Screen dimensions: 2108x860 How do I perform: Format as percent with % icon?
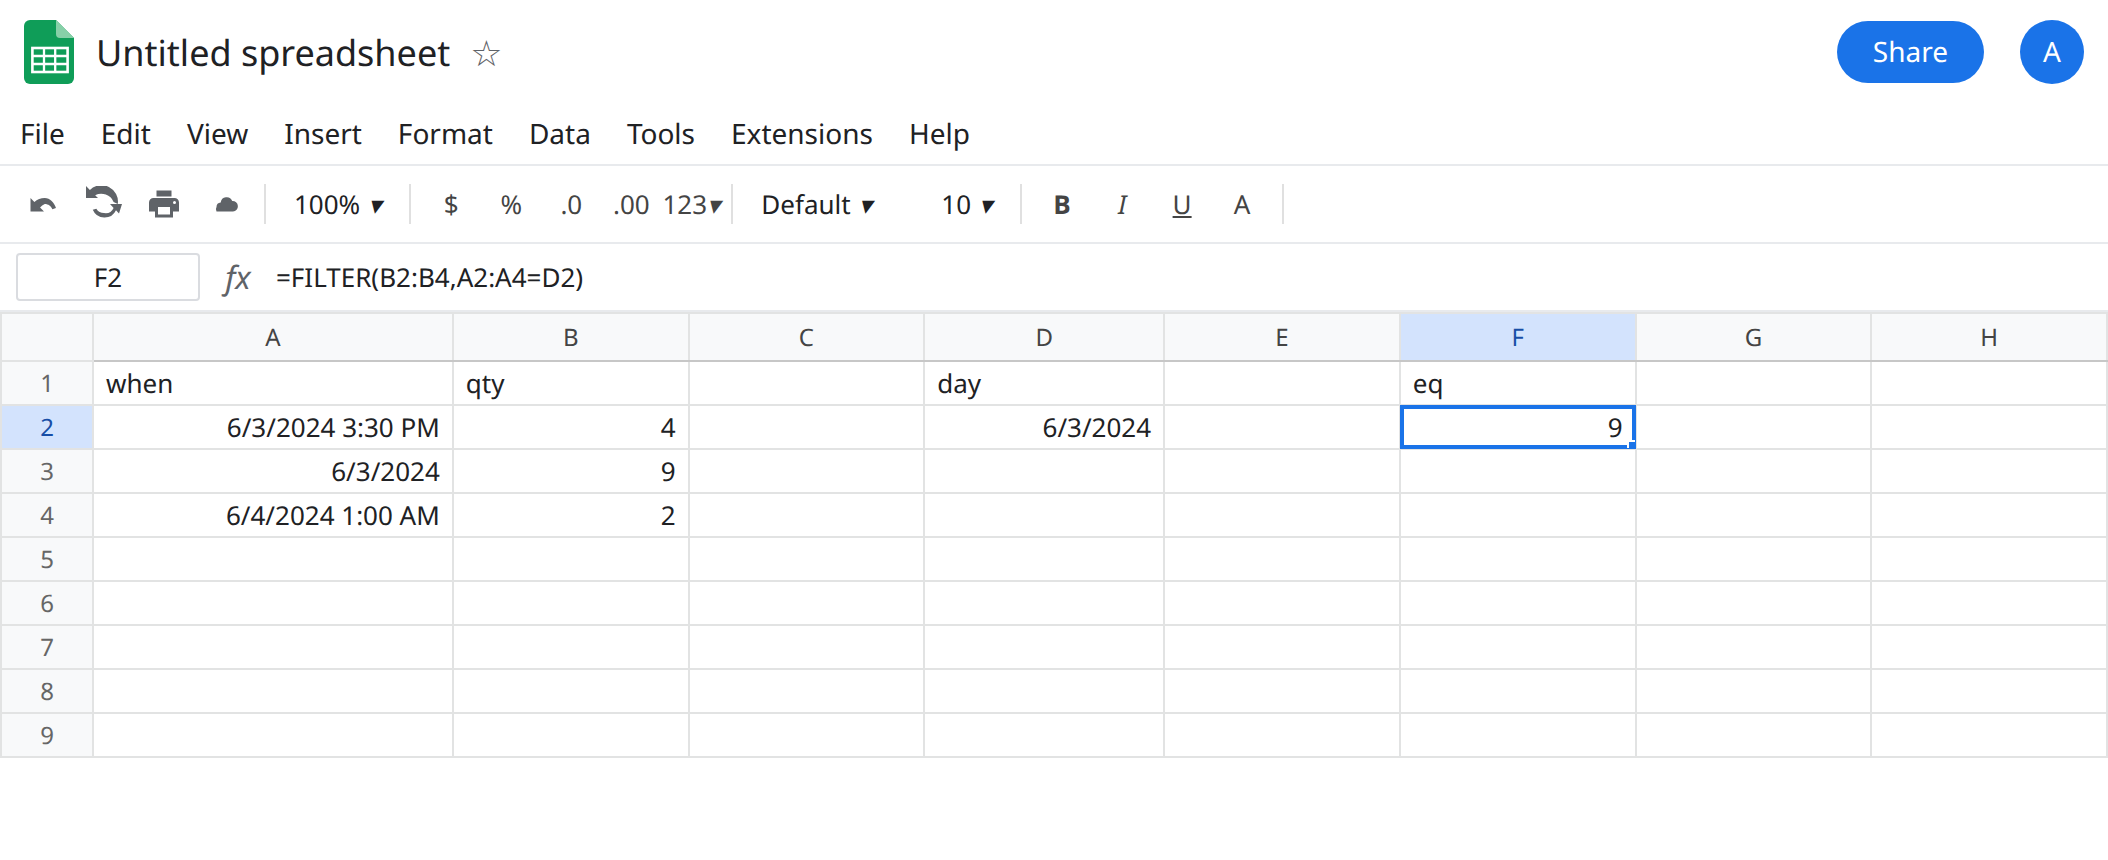[511, 205]
